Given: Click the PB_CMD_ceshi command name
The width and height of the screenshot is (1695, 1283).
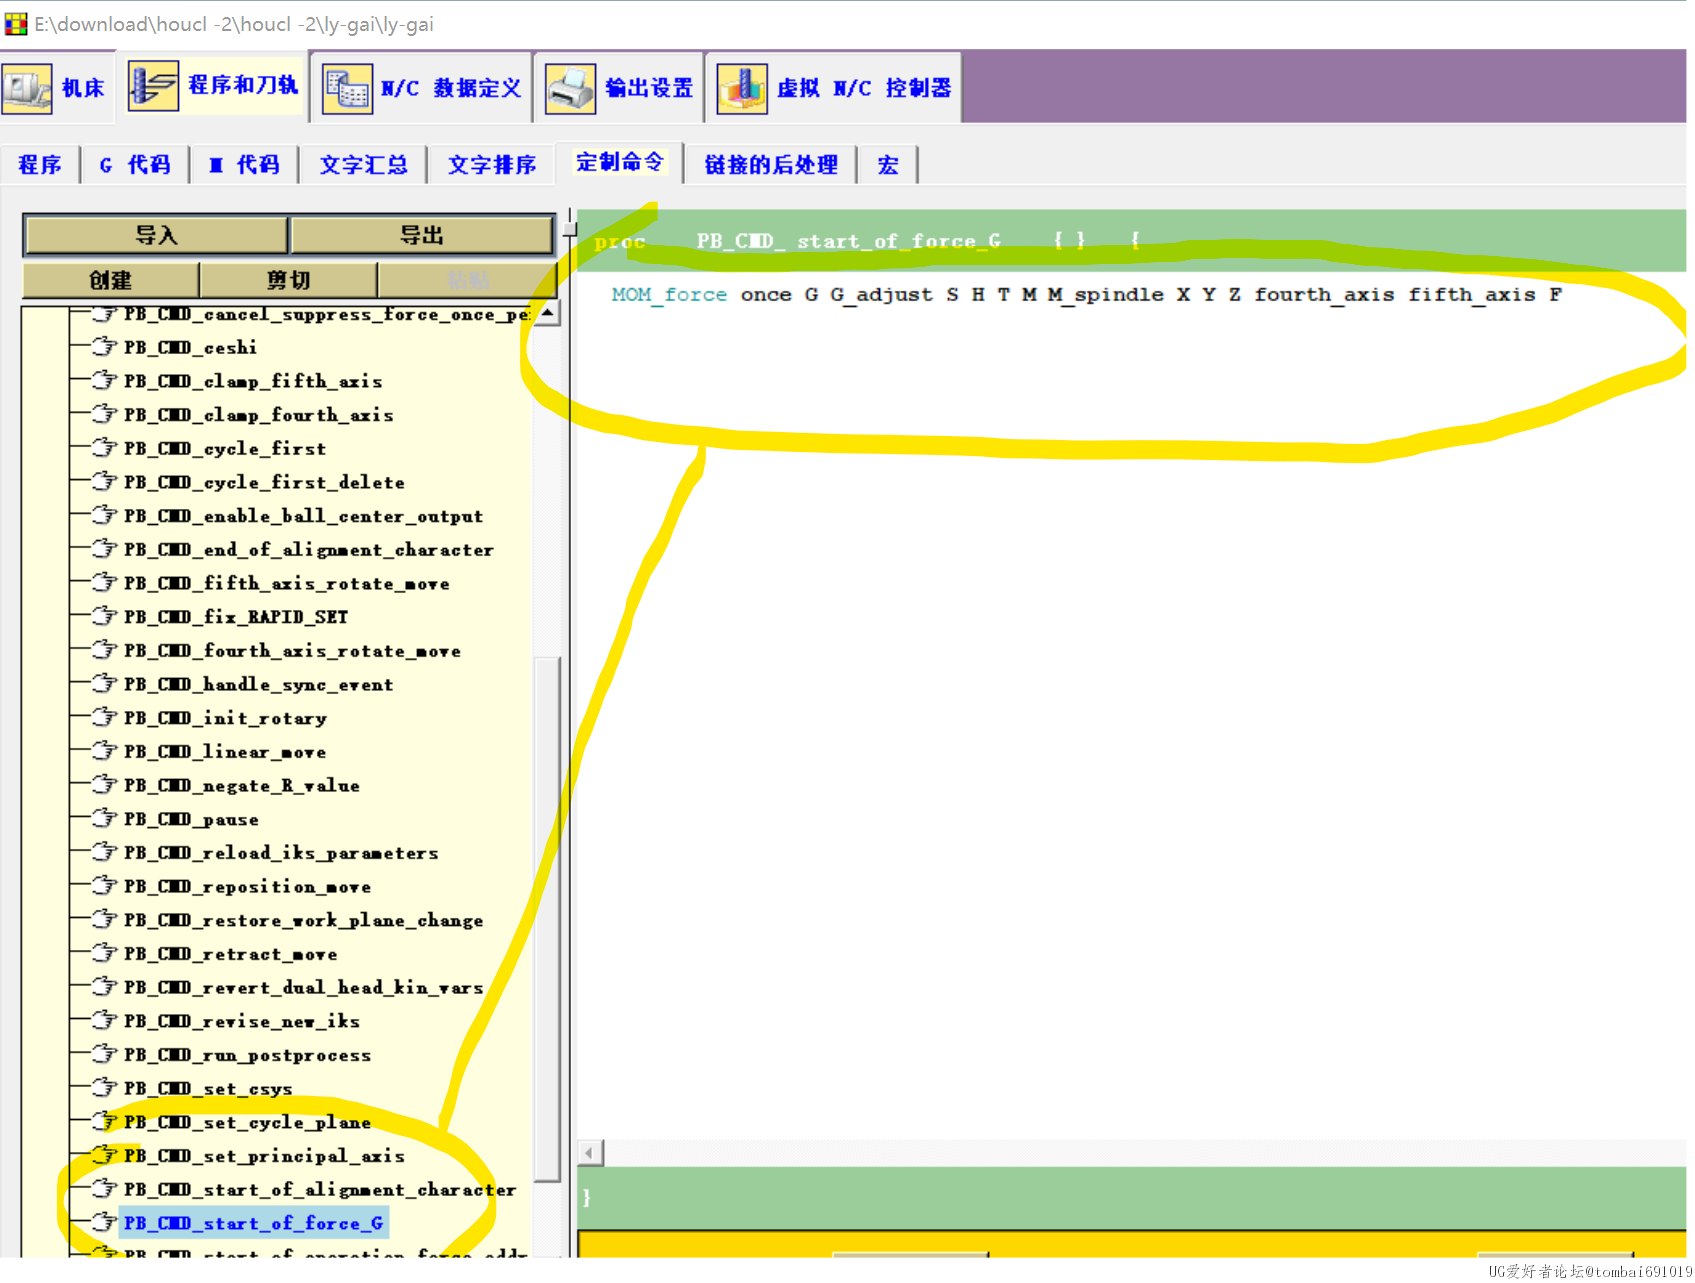Looking at the screenshot, I should (x=190, y=347).
